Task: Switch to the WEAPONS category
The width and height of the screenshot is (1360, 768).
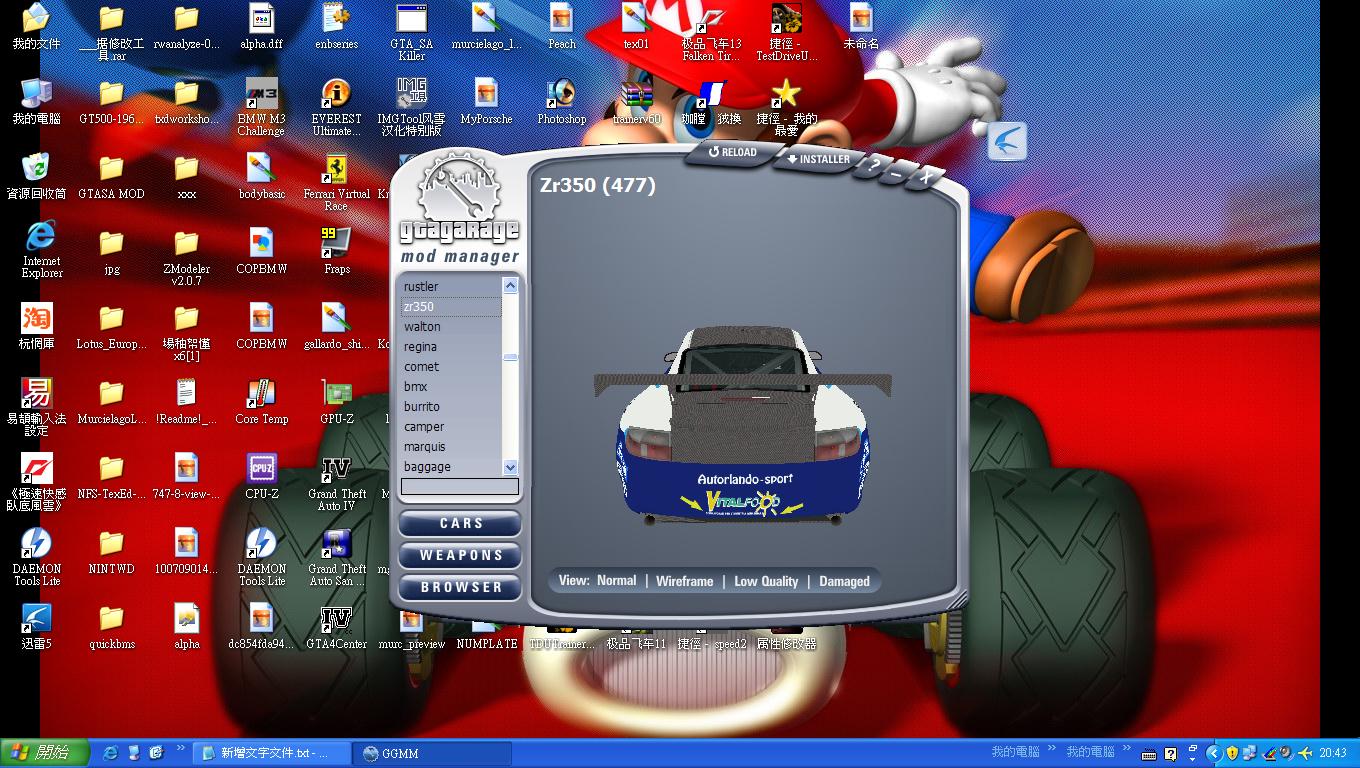Action: click(460, 556)
